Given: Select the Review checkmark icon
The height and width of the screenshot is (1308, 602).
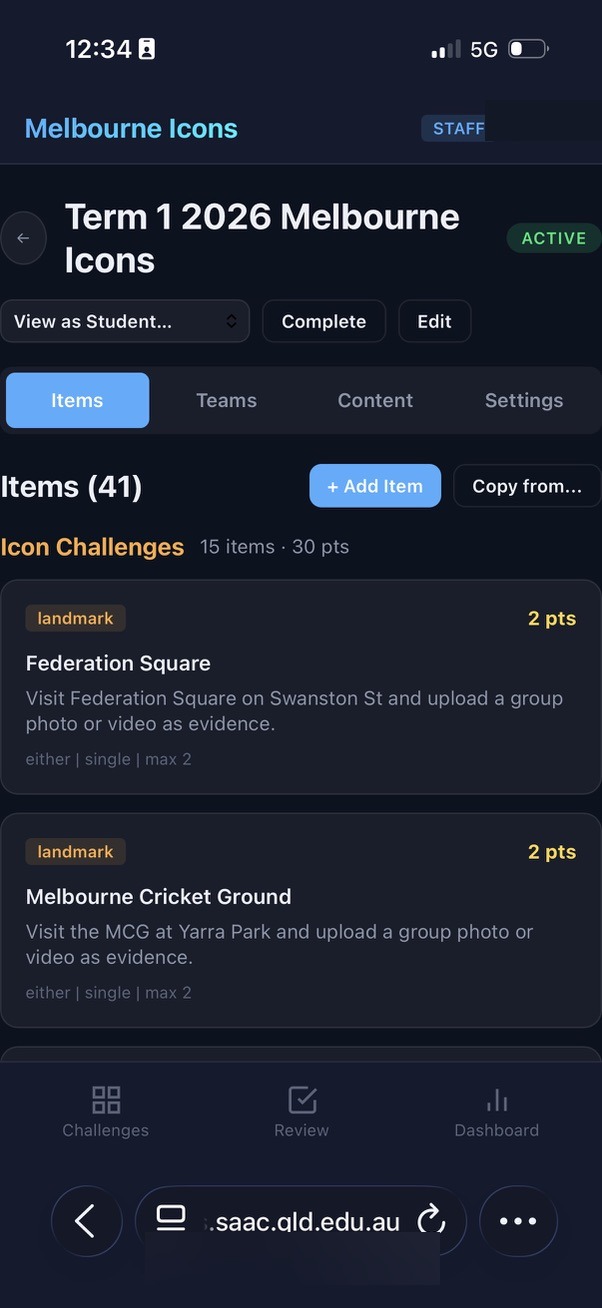Looking at the screenshot, I should [x=301, y=1110].
